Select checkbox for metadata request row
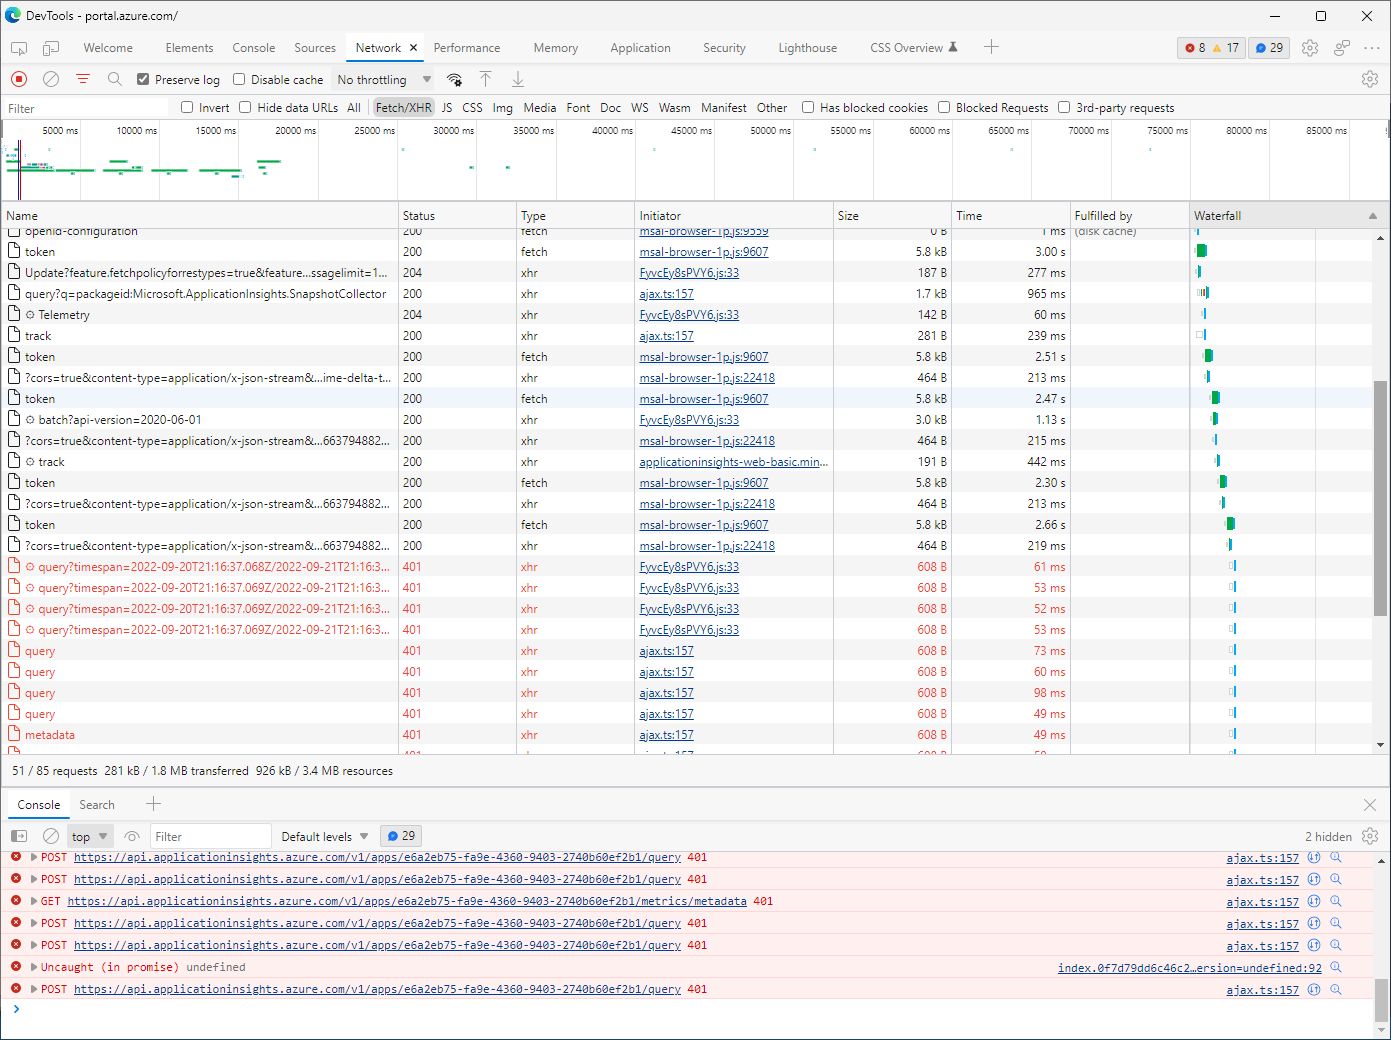 tap(14, 734)
